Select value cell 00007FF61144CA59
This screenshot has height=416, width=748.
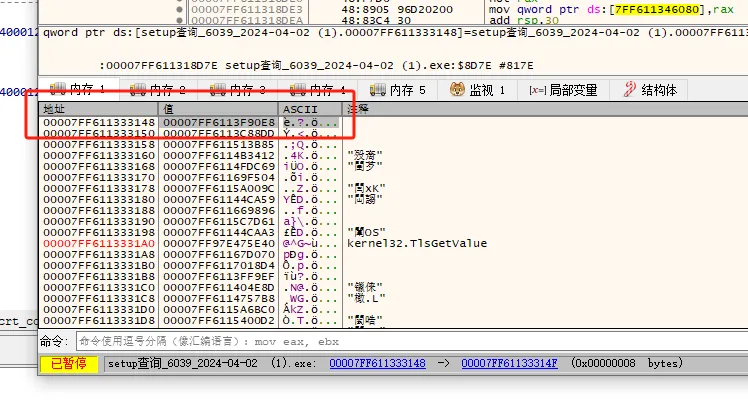coord(219,199)
